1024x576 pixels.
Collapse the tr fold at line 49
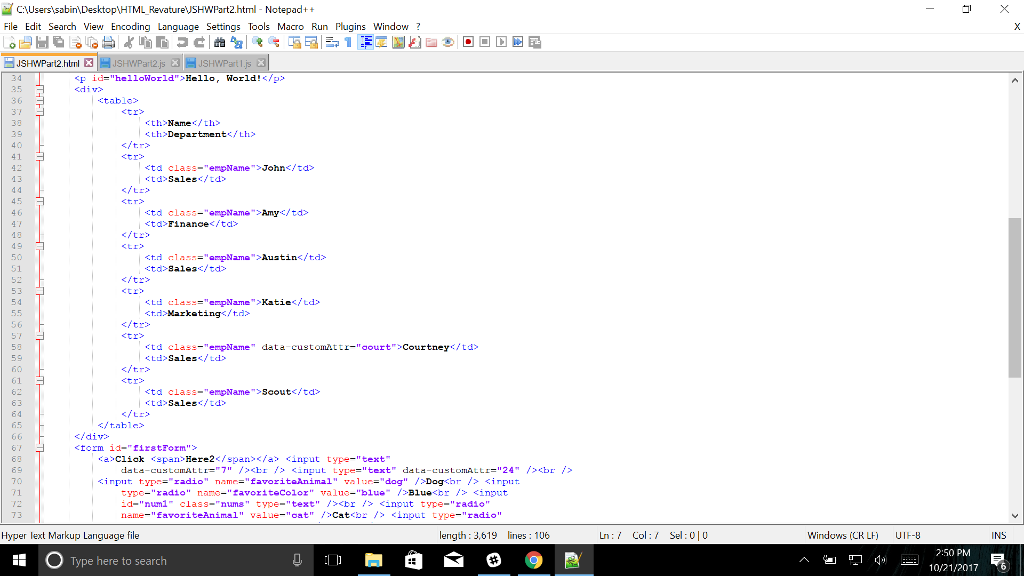[x=40, y=246]
